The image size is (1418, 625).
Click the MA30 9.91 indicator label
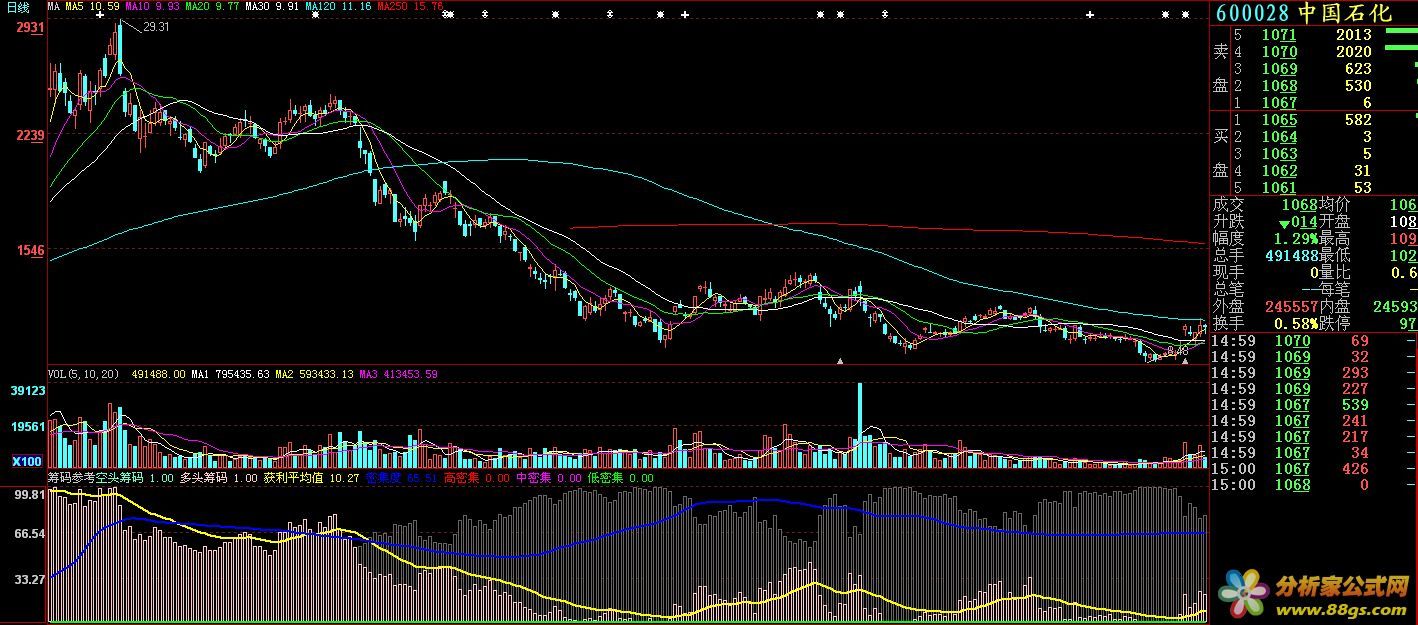point(272,6)
